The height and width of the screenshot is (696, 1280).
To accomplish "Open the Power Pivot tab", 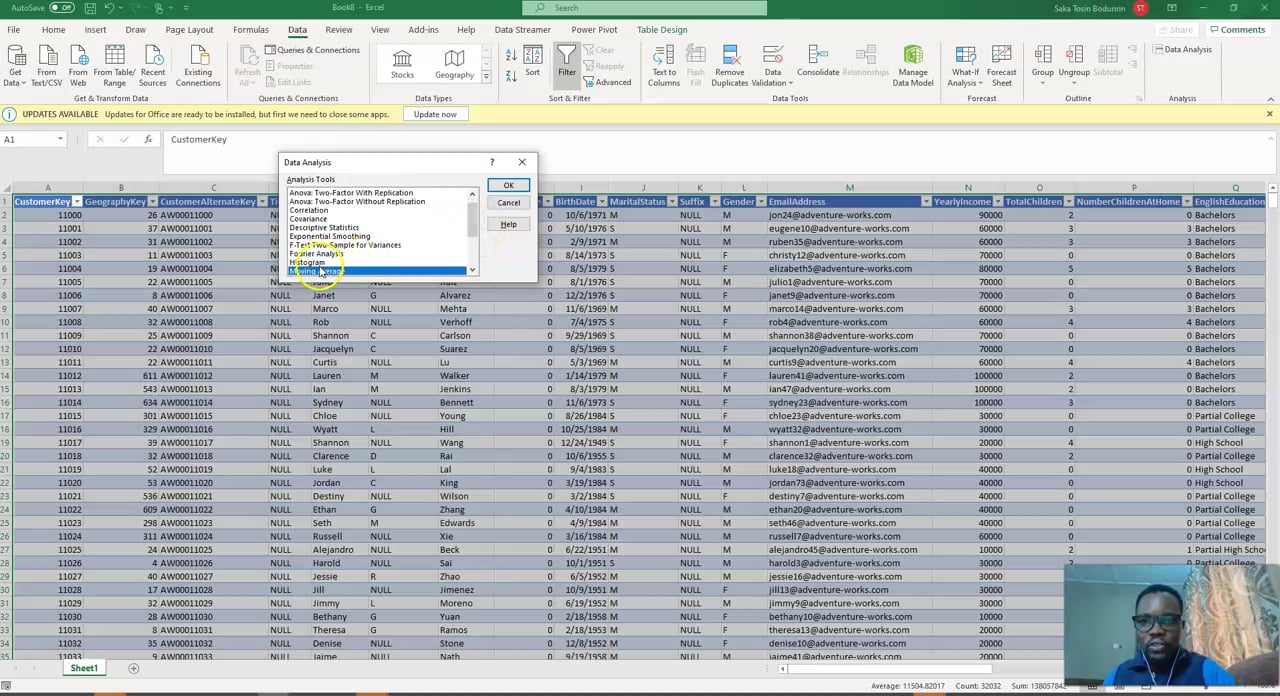I will (594, 30).
